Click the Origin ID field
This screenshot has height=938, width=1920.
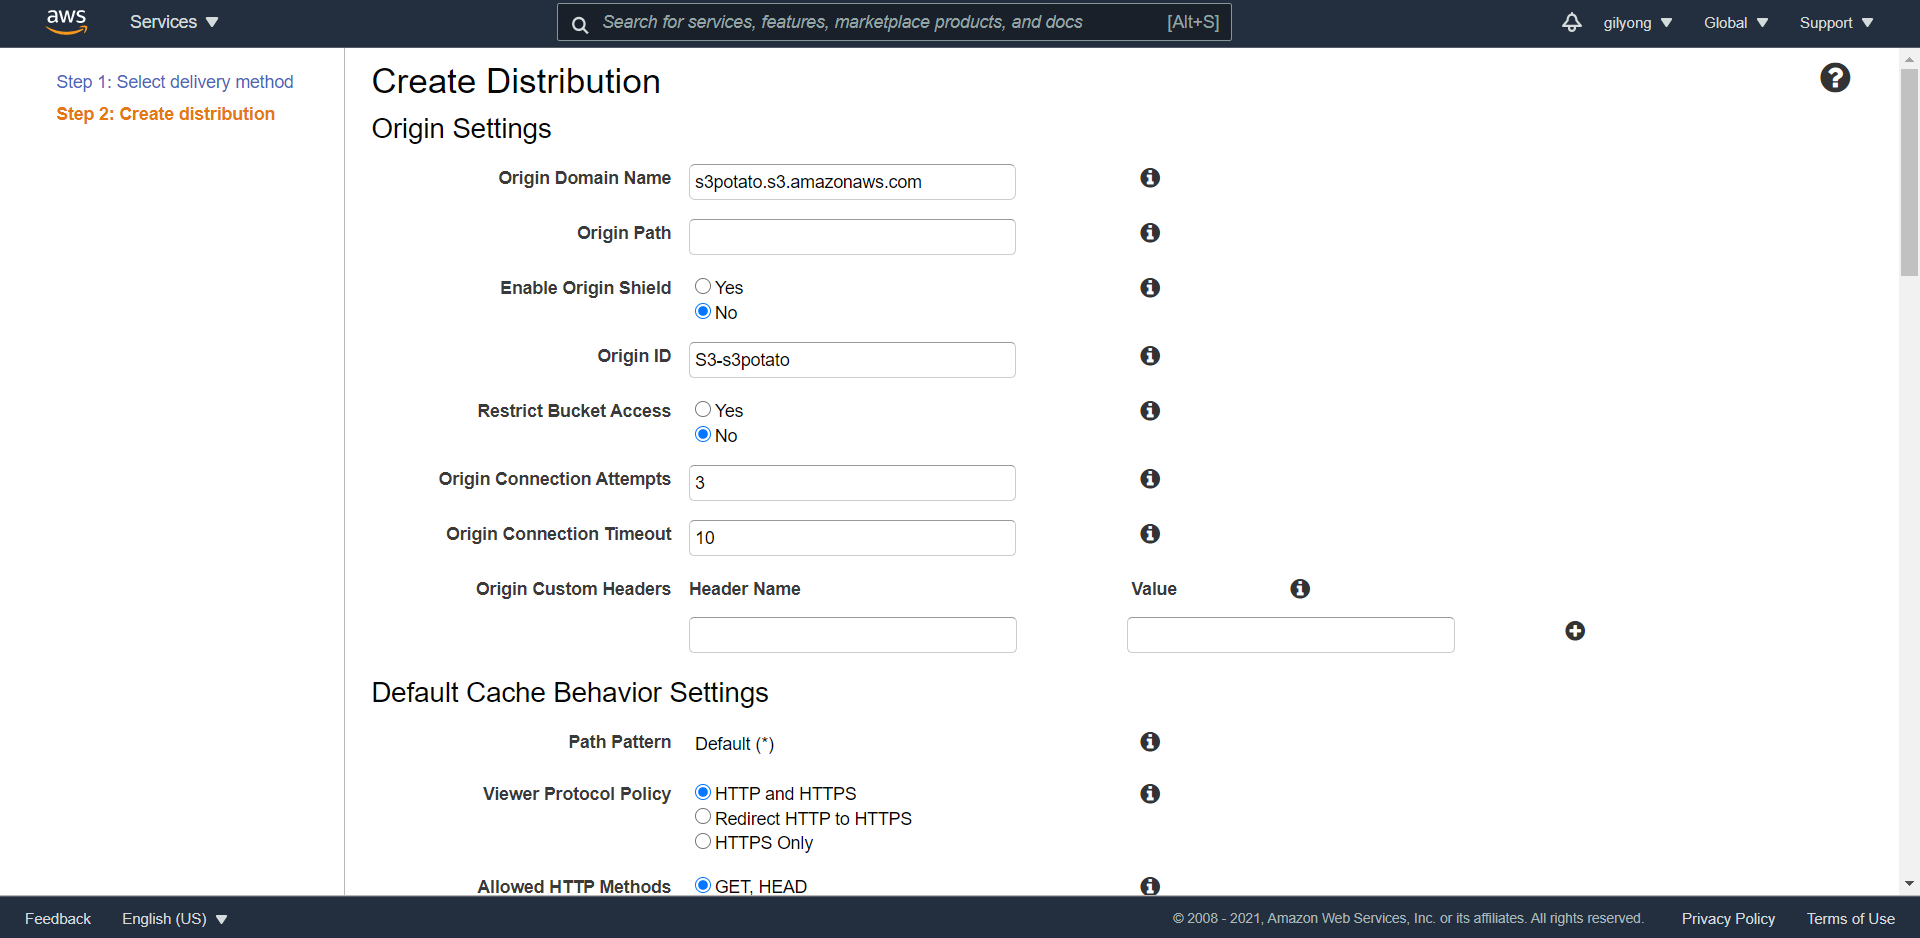click(852, 360)
